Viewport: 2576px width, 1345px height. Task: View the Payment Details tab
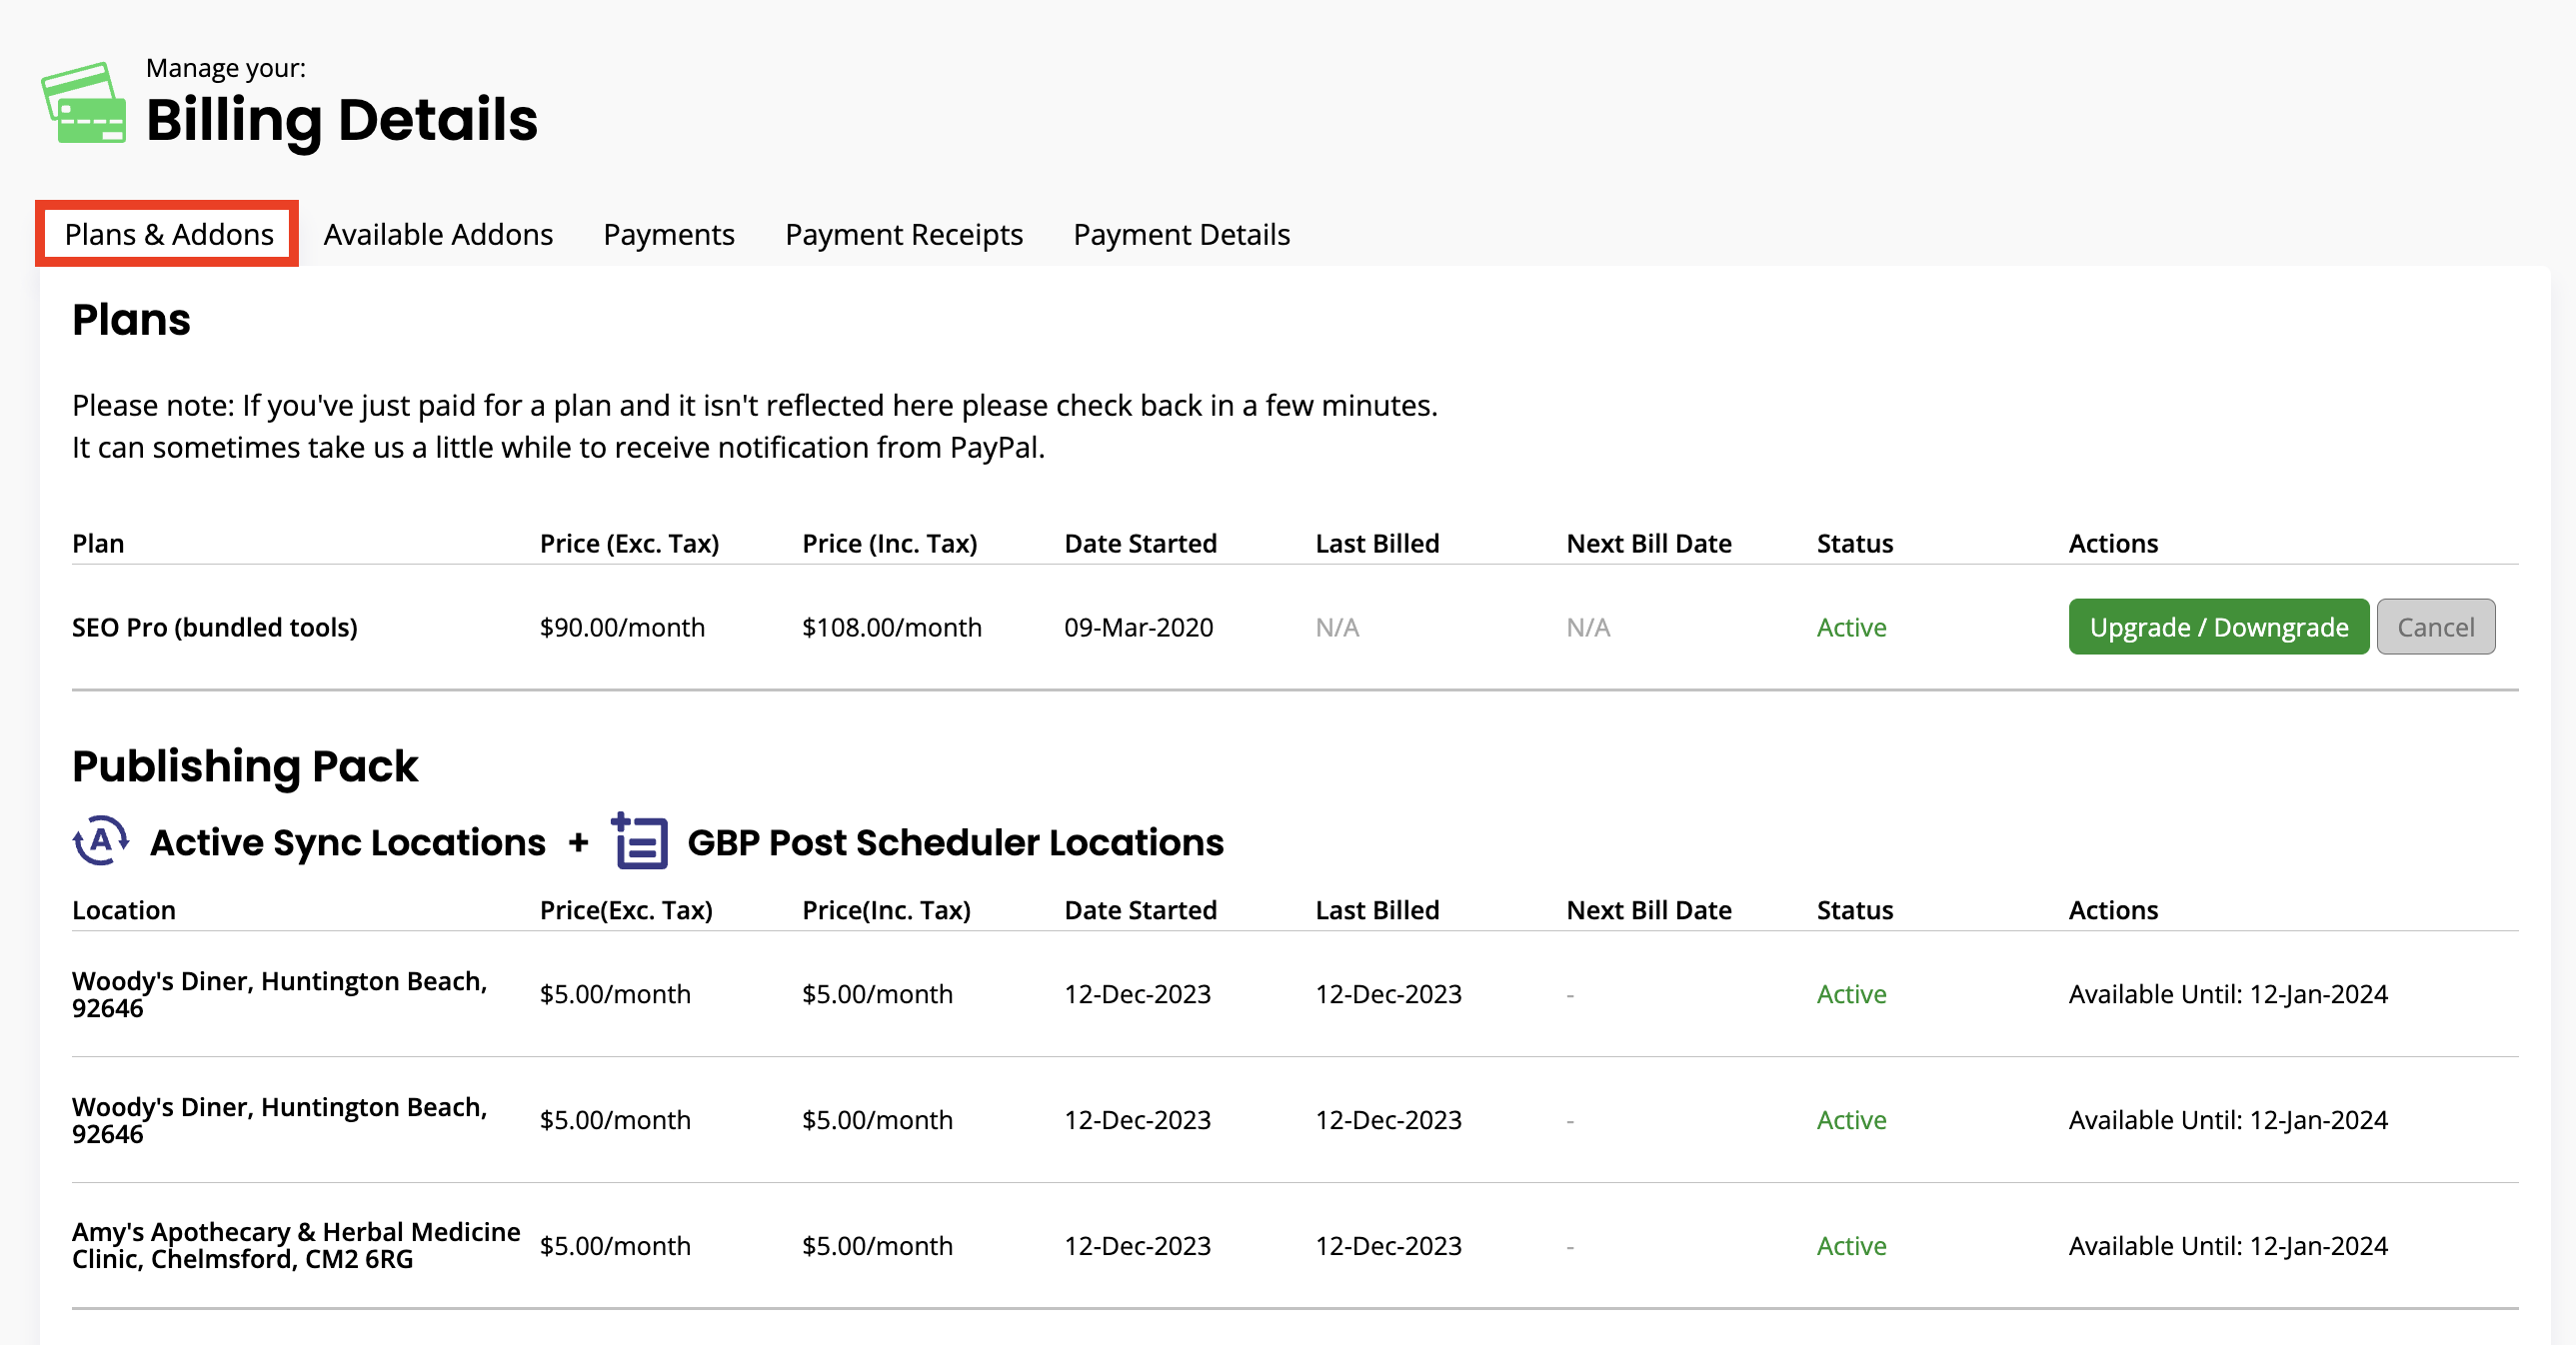1181,234
